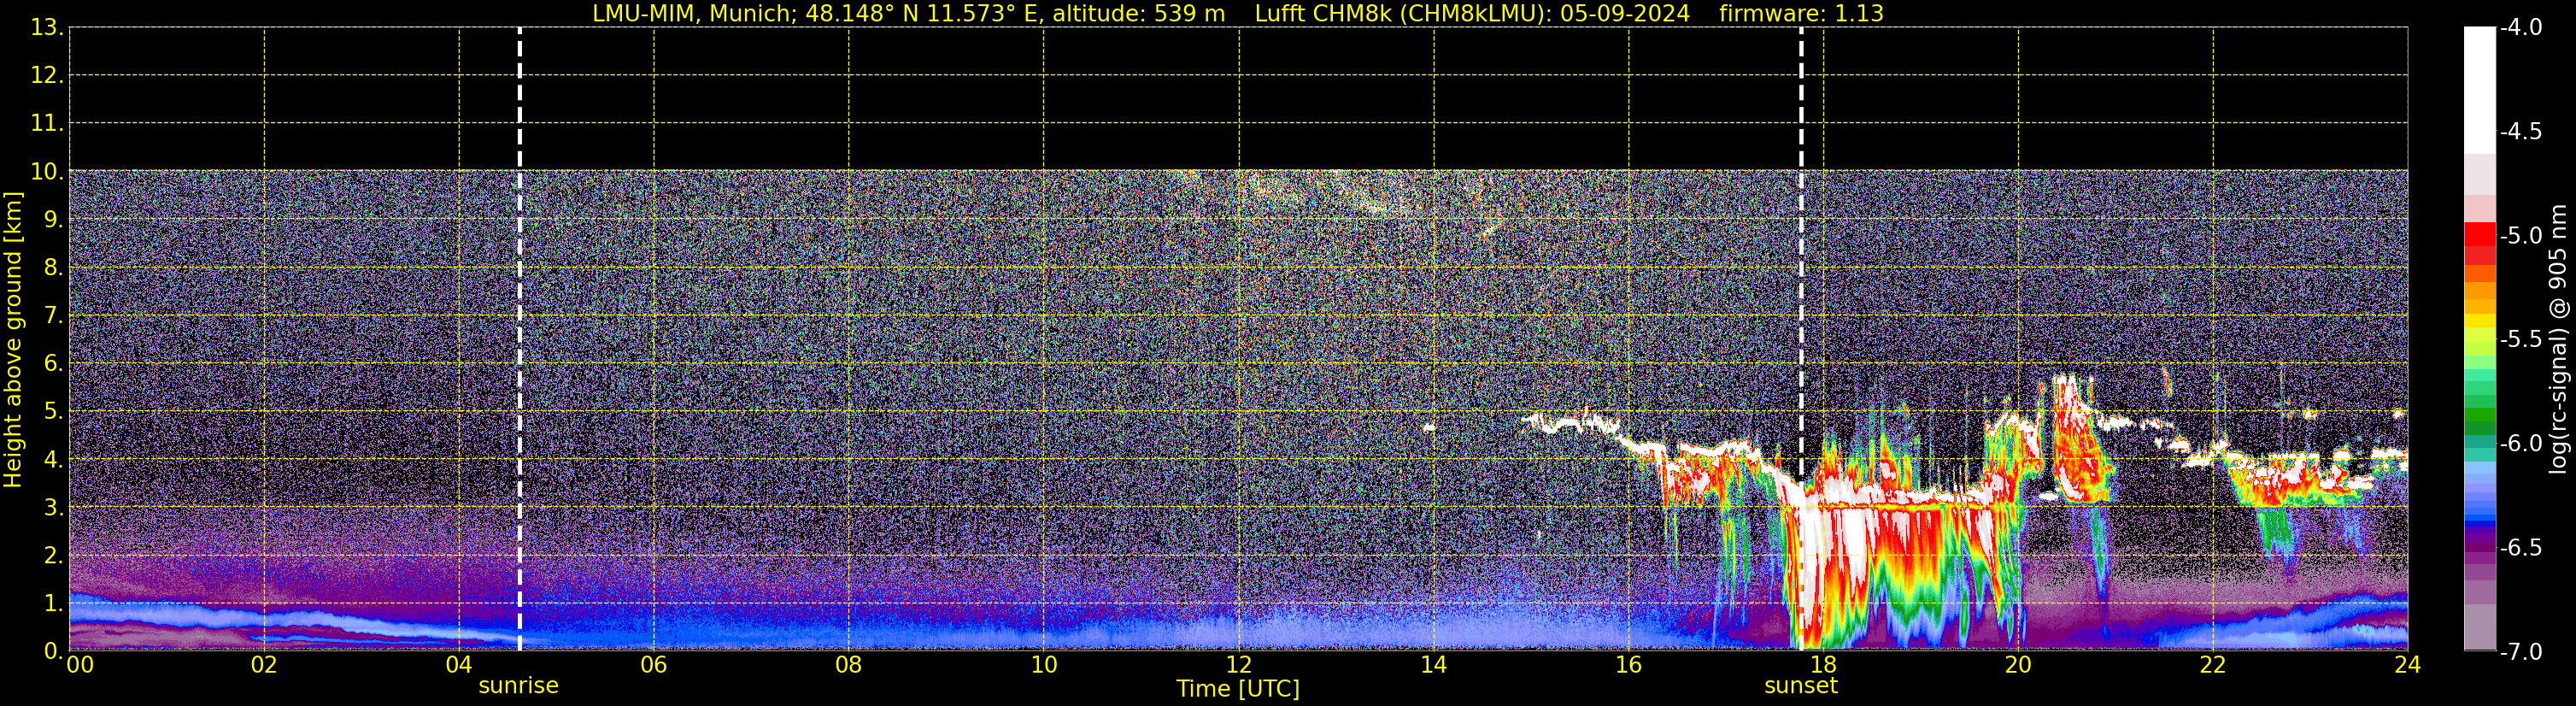Viewport: 2576px width, 706px height.
Task: Click the '16' time axis tick label
Action: (x=1629, y=665)
